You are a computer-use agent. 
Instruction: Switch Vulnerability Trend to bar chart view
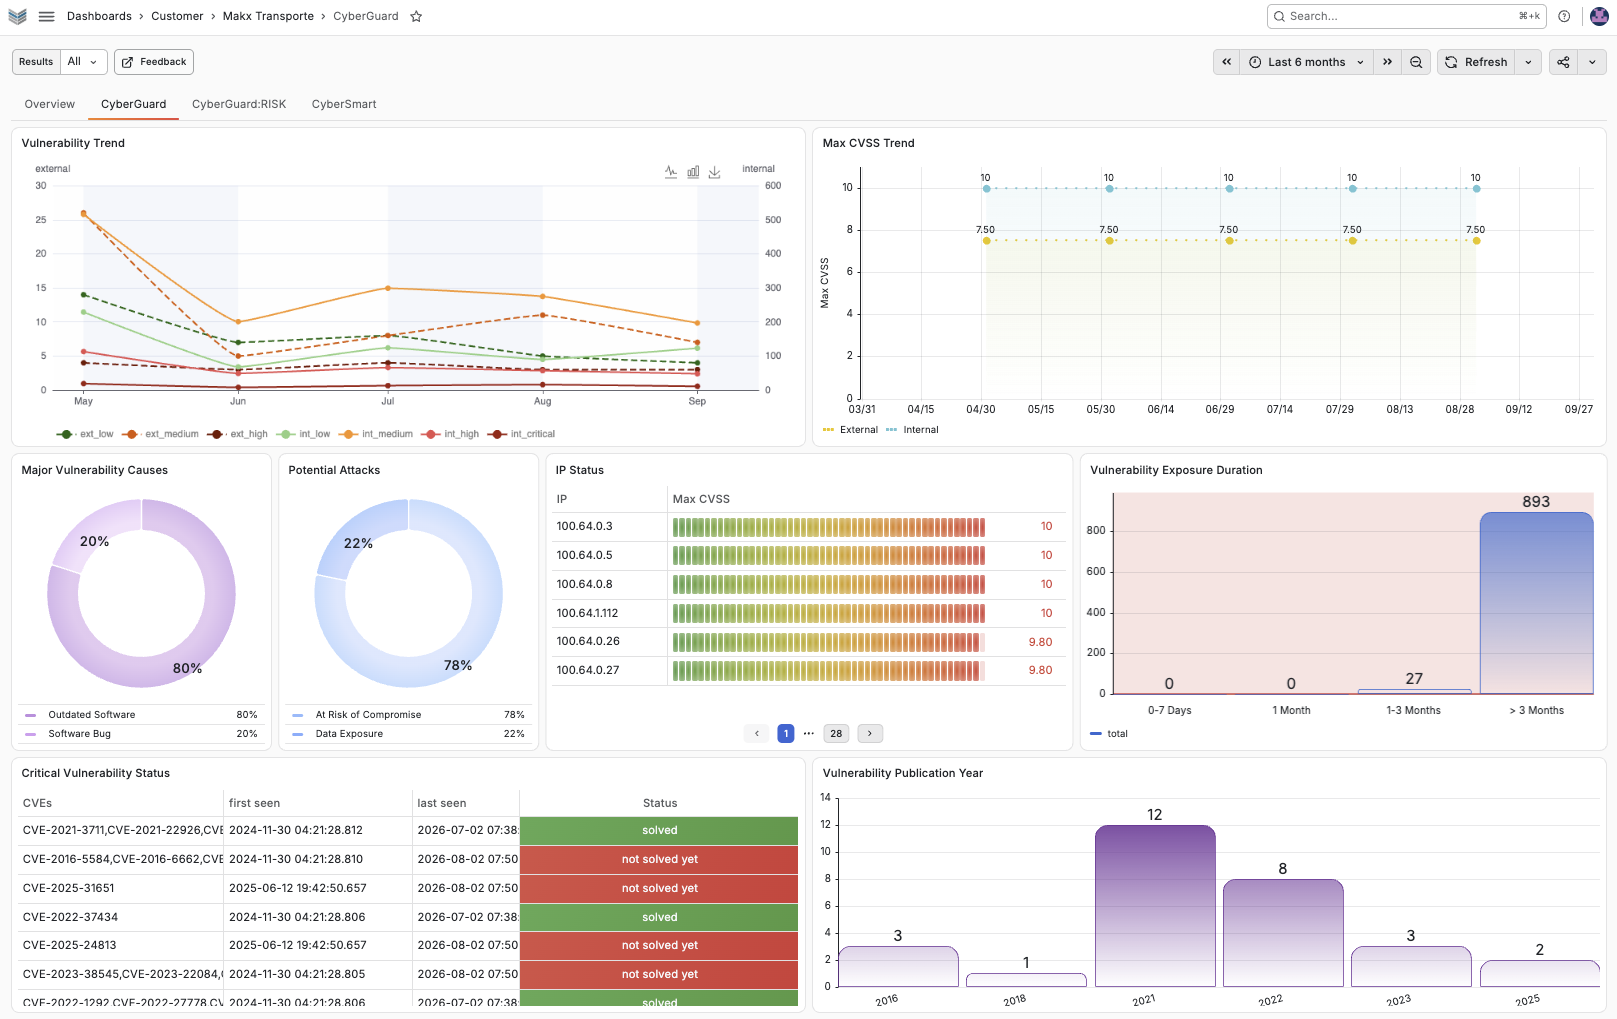pos(693,172)
